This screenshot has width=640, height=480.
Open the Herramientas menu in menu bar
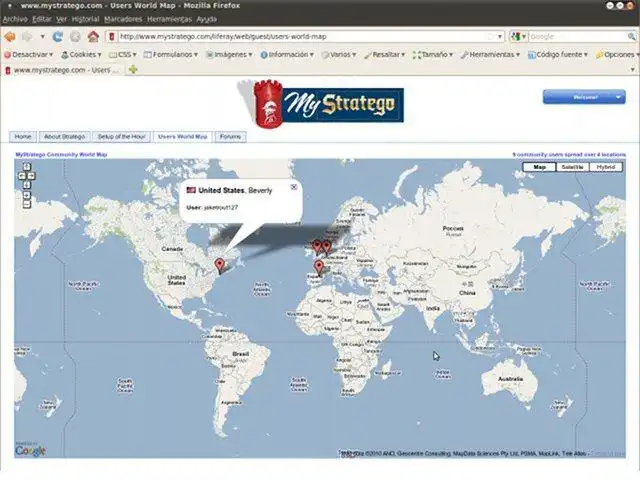tap(169, 19)
